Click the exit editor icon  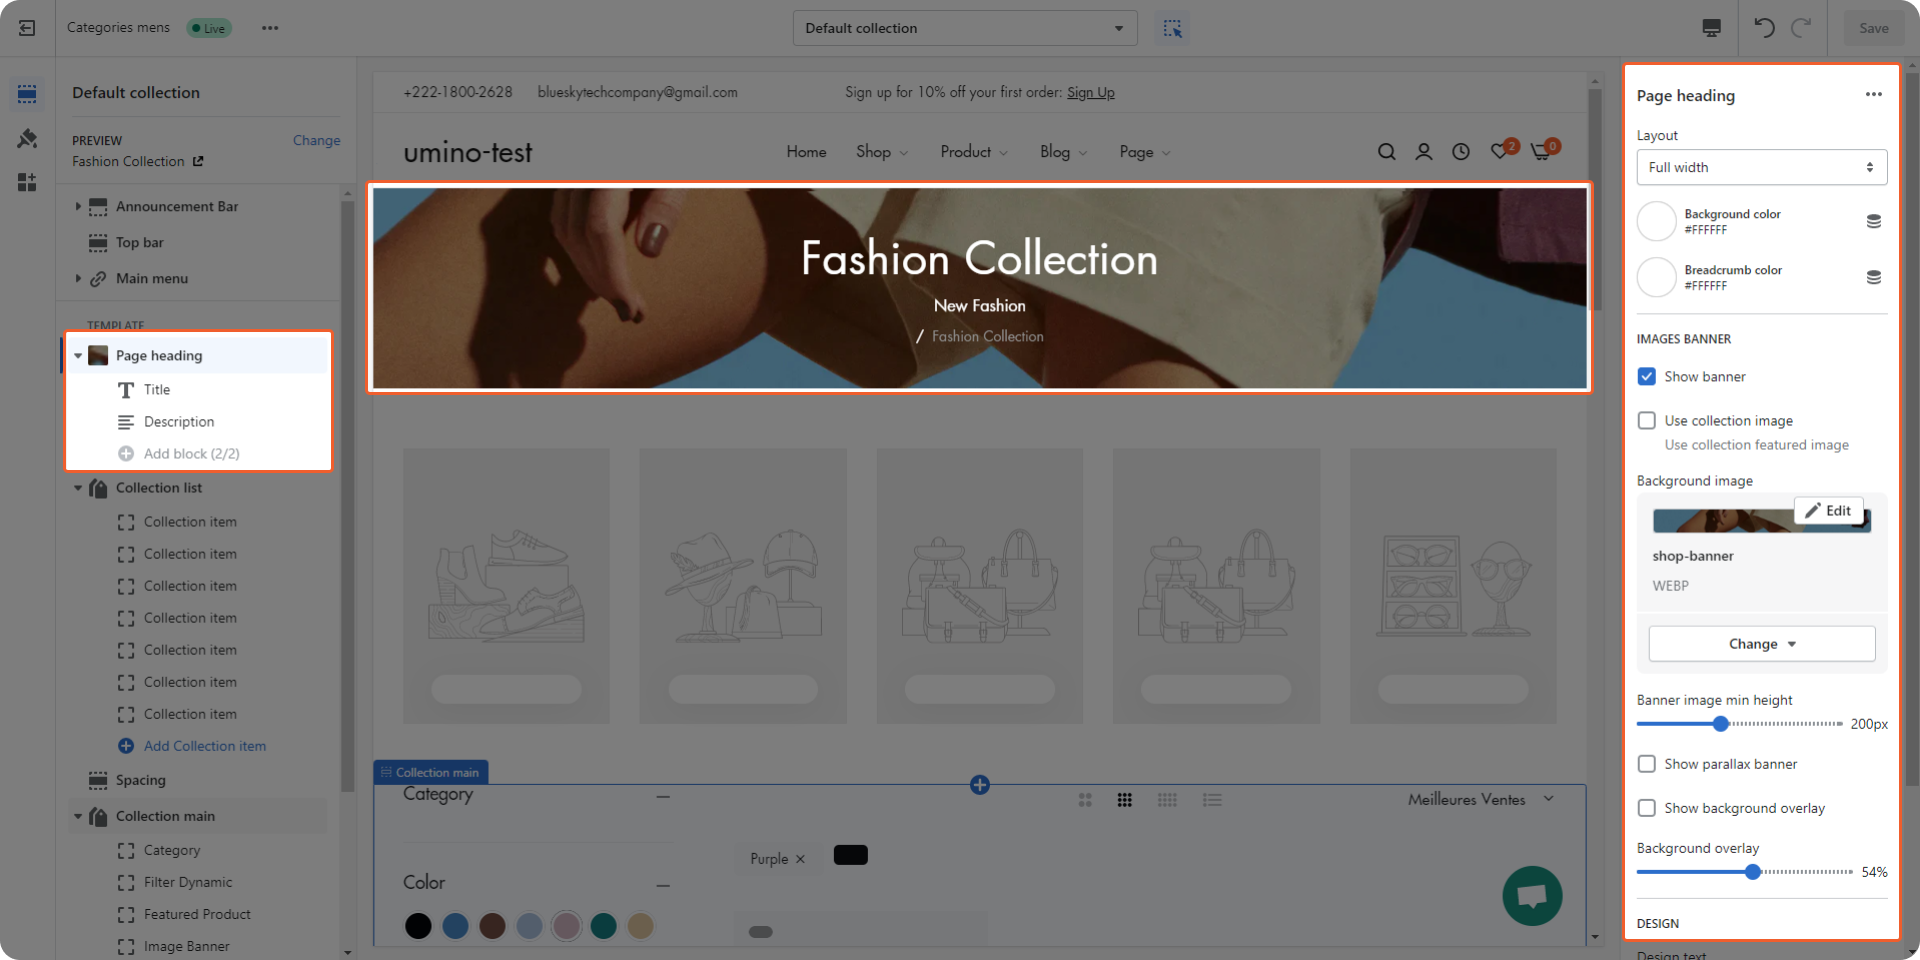pyautogui.click(x=27, y=28)
